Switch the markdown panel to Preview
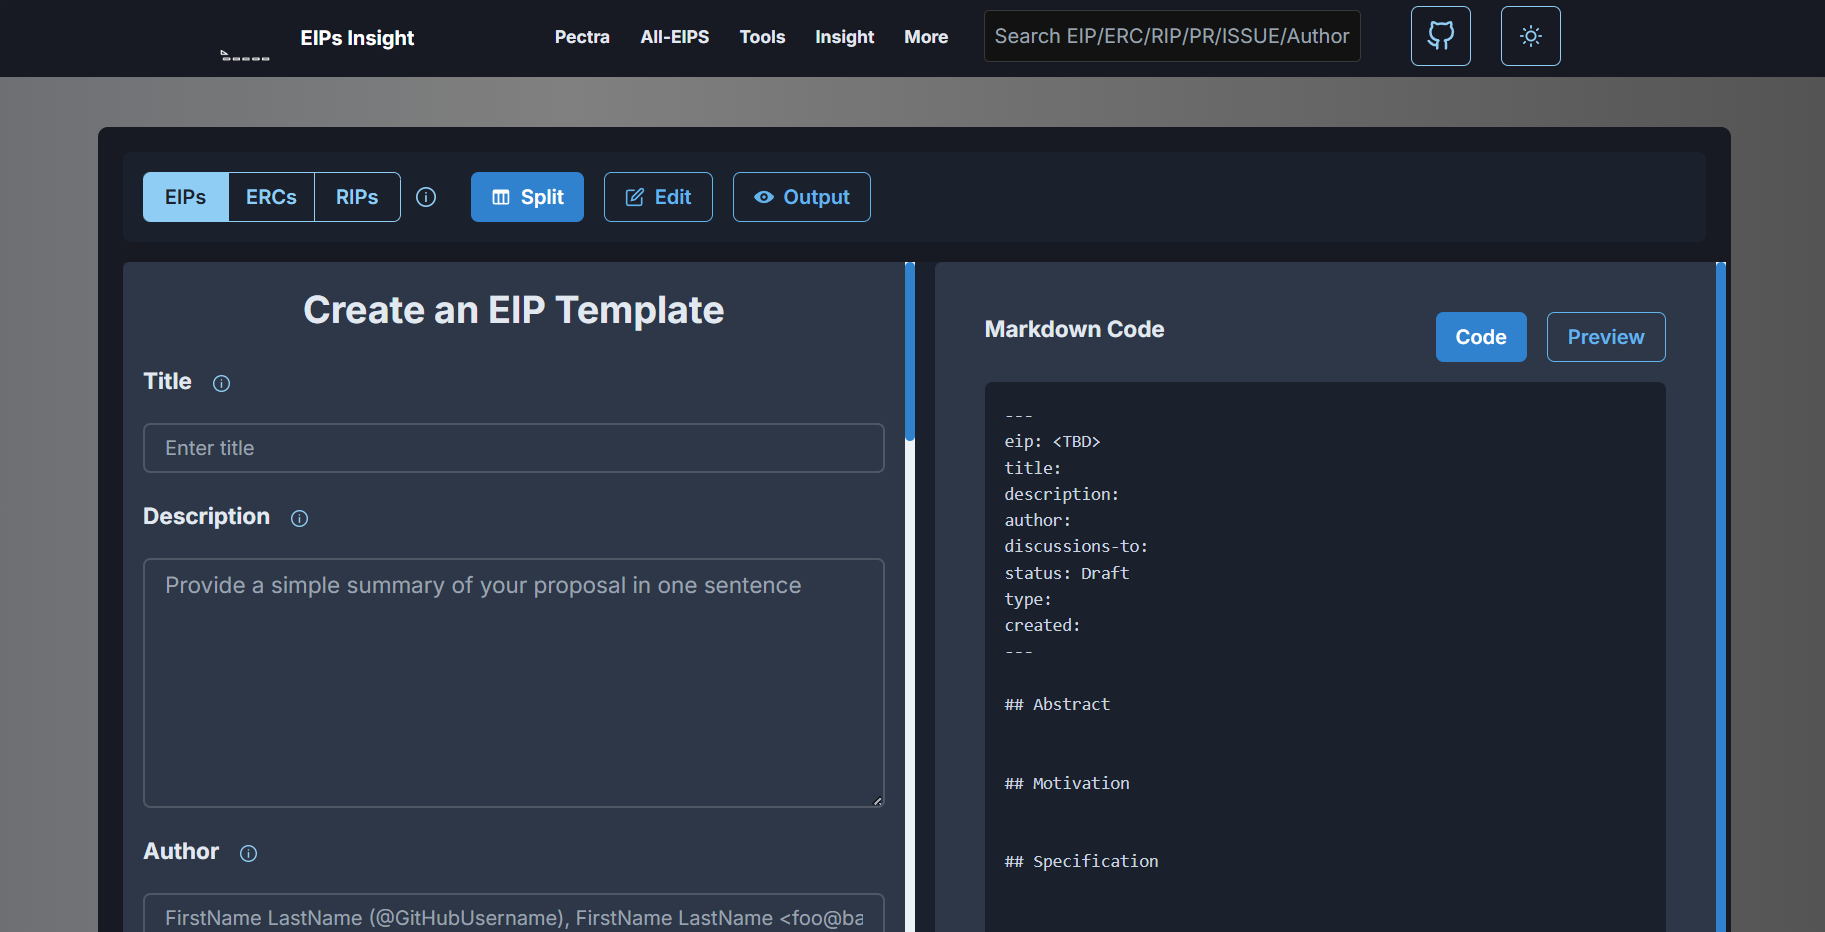Screen dimensions: 1825x932 [x=1605, y=337]
